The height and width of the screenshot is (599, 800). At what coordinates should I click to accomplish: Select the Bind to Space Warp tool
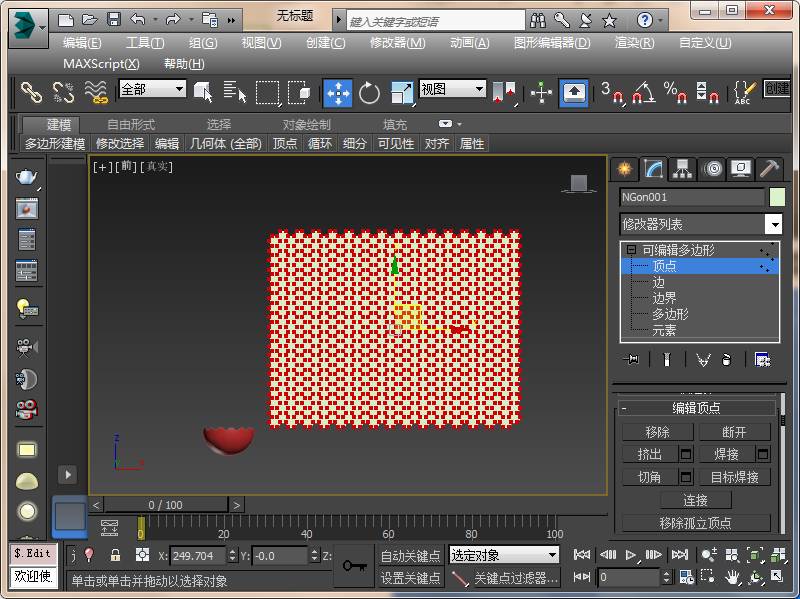96,92
